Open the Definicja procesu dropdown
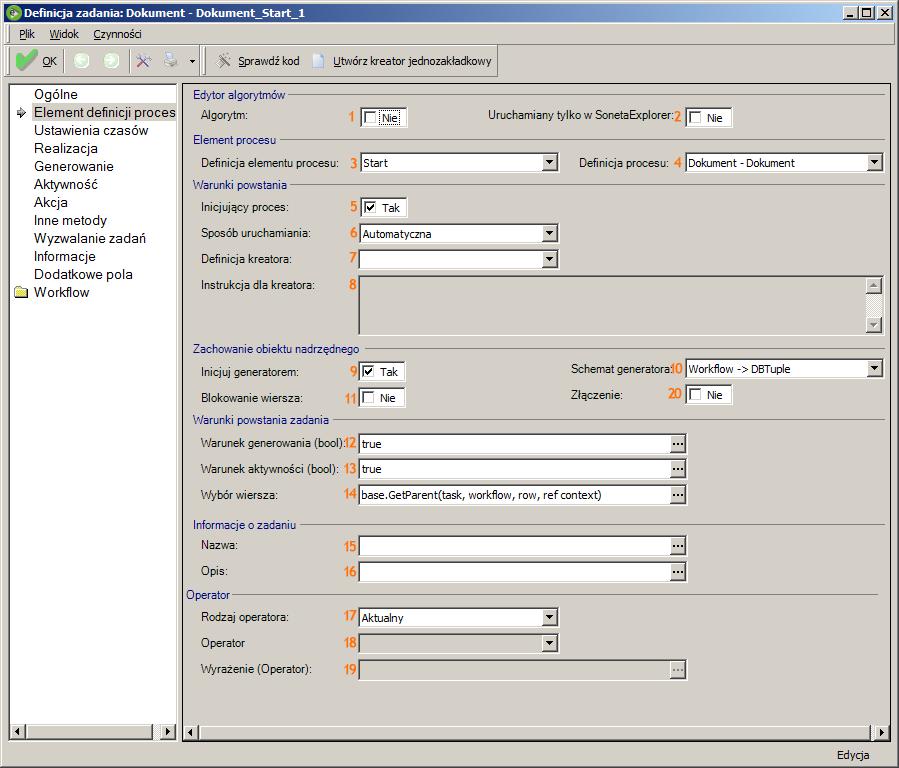Image resolution: width=899 pixels, height=768 pixels. 874,163
